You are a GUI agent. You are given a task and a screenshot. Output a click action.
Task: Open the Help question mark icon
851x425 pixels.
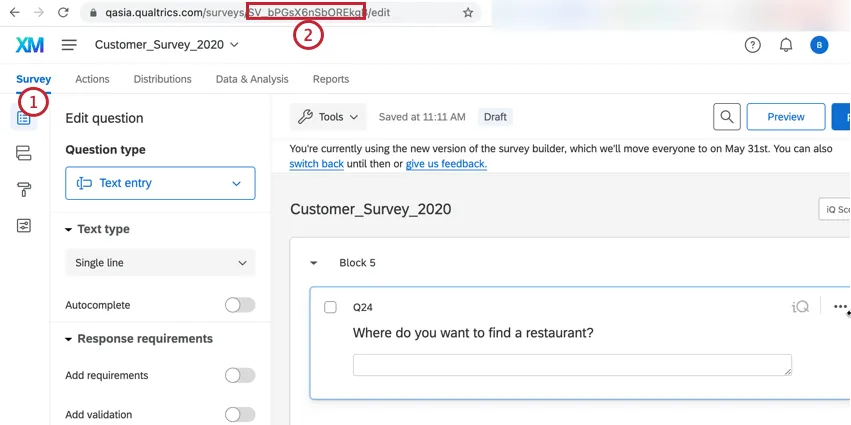753,45
